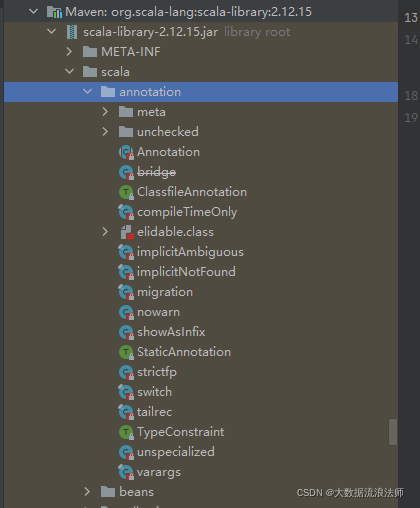This screenshot has width=420, height=508.
Task: Click the Maven library icon
Action: (x=54, y=12)
